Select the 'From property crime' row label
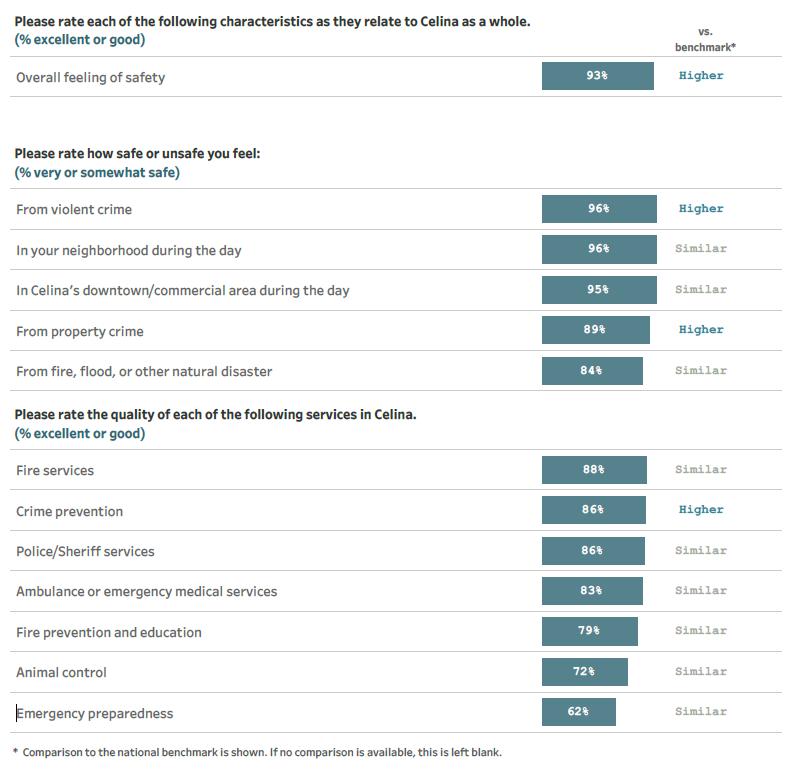Image resolution: width=801 pixels, height=777 pixels. click(x=80, y=331)
